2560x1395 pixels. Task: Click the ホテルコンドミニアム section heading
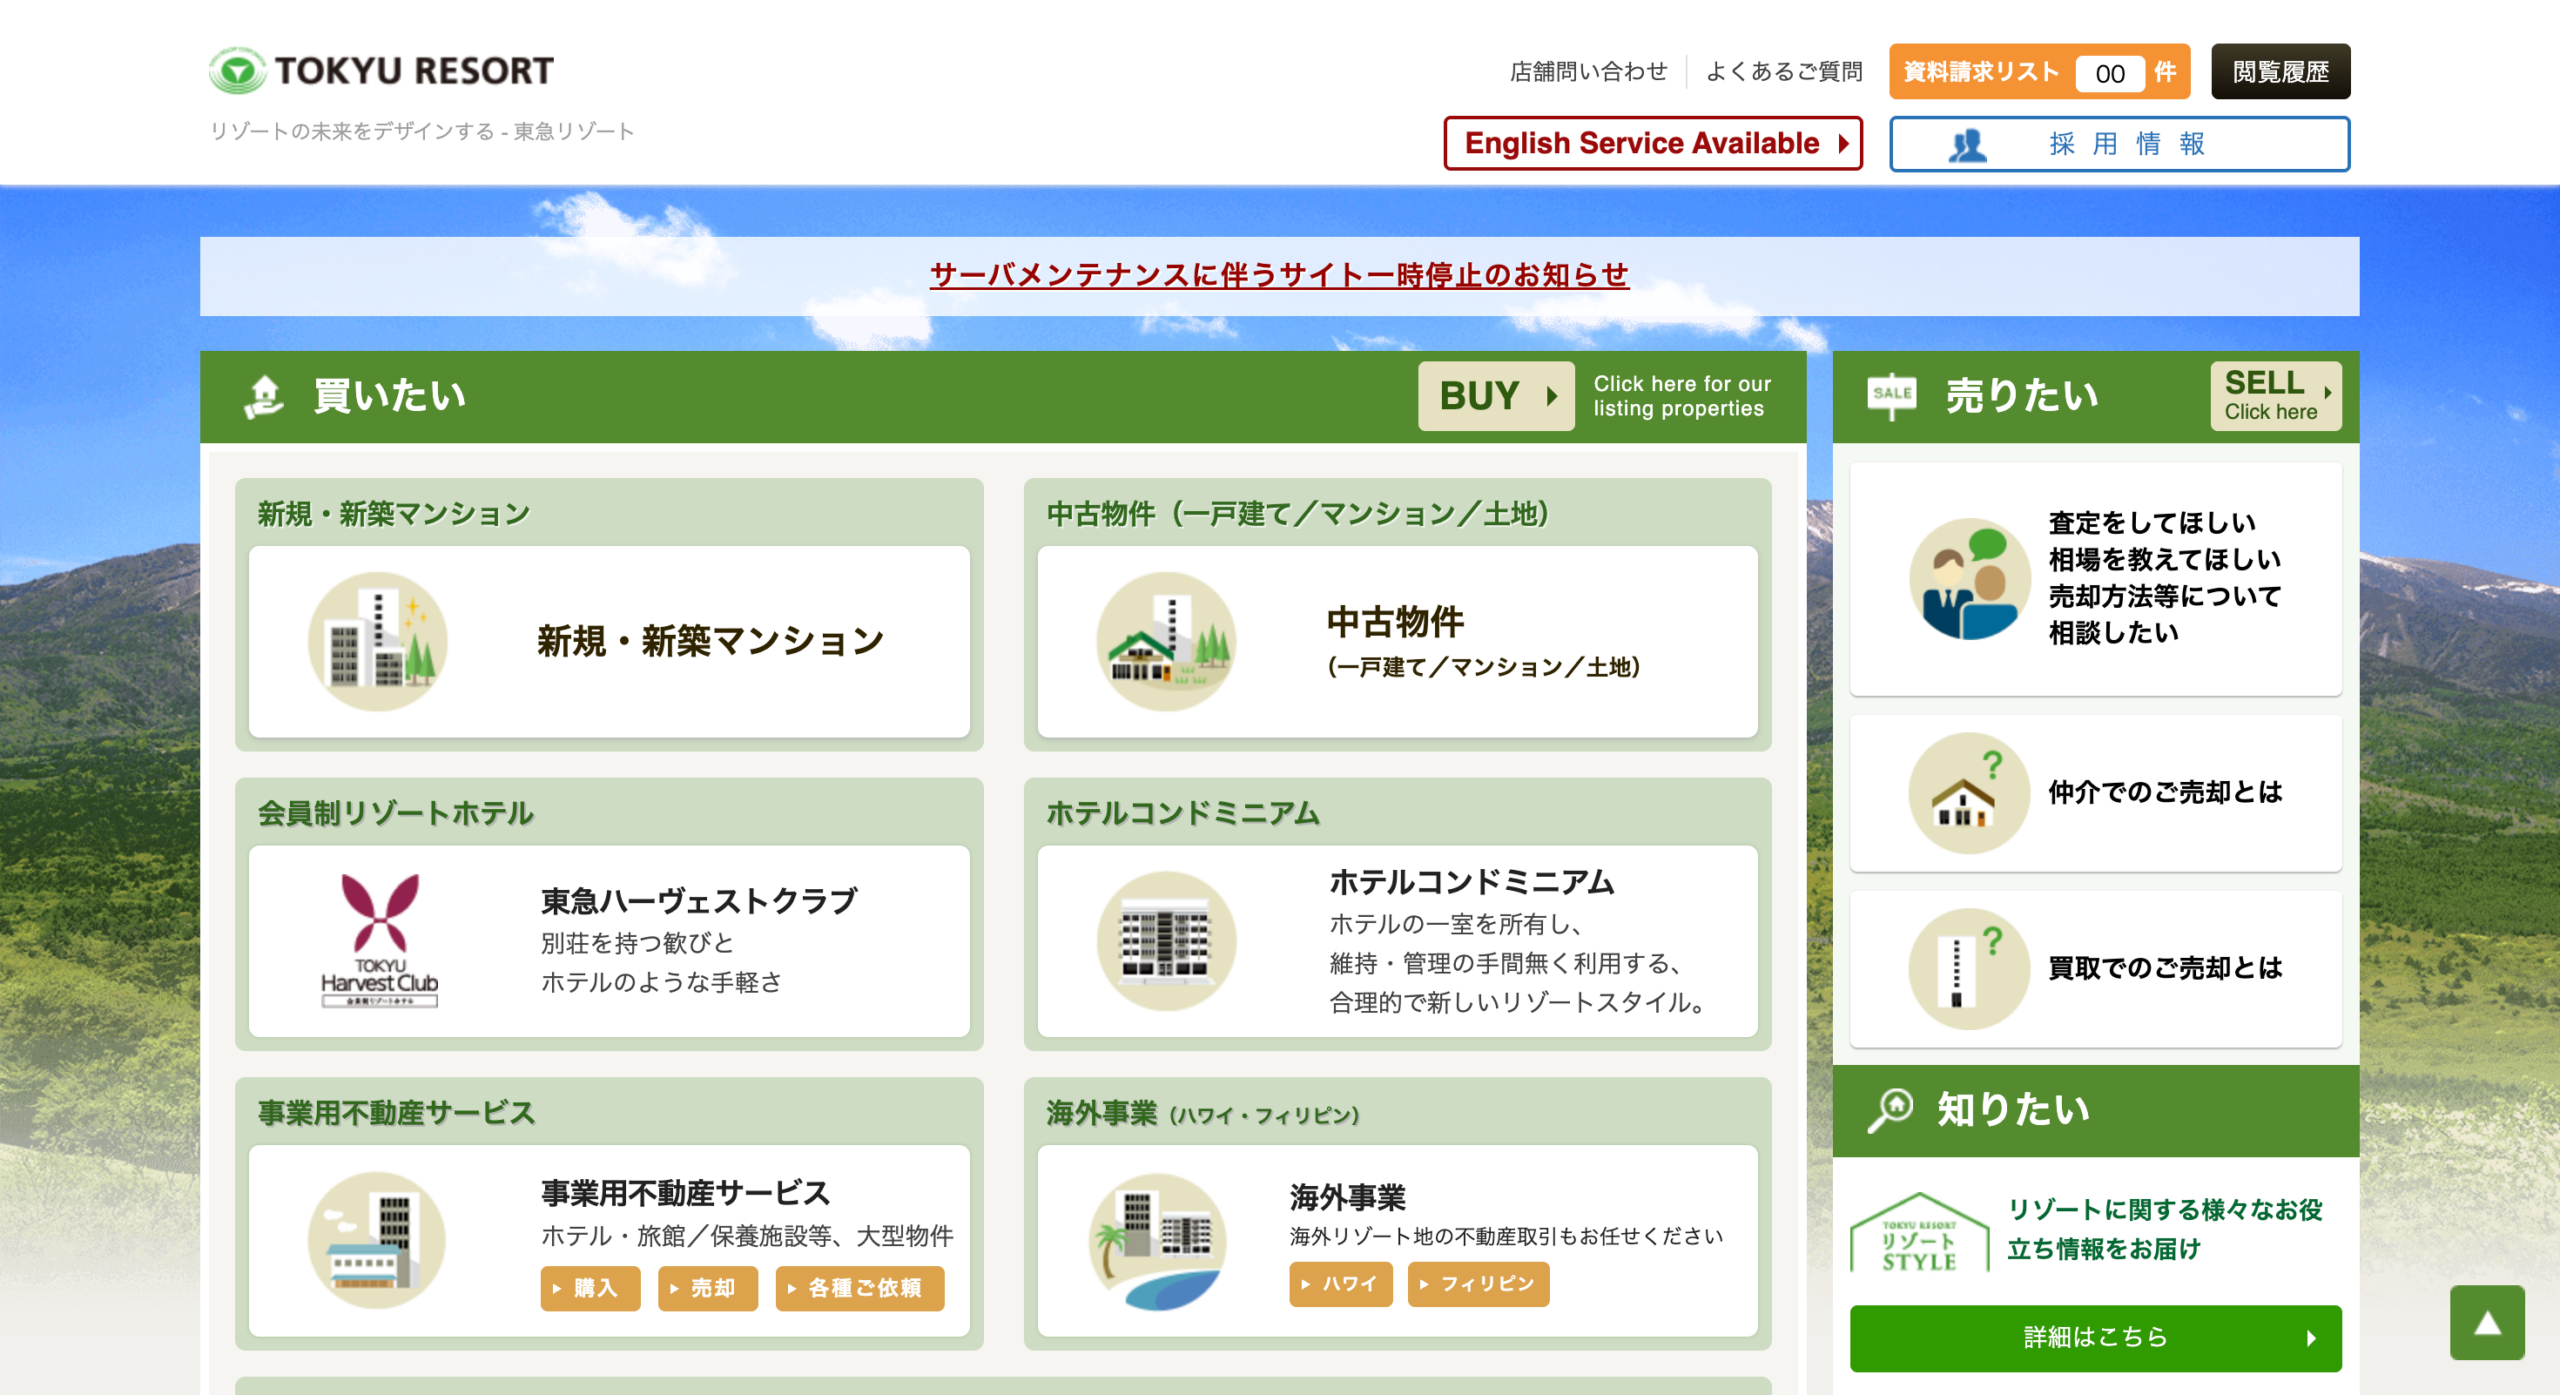[x=1183, y=813]
